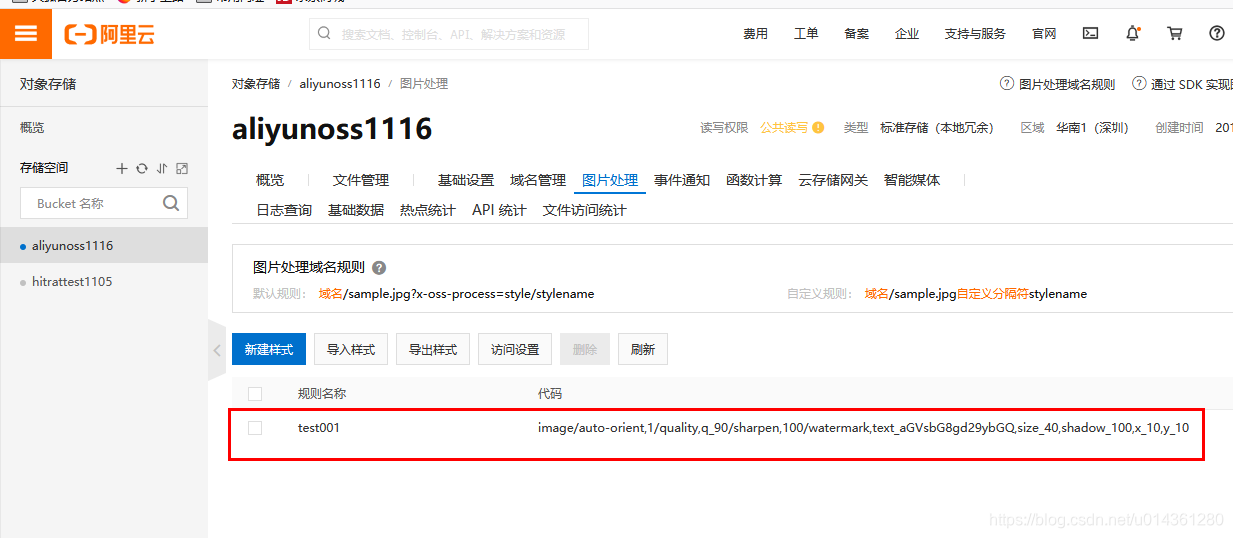Open the 通过 SDK 实现 help link
This screenshot has width=1233, height=538.
coord(1183,84)
